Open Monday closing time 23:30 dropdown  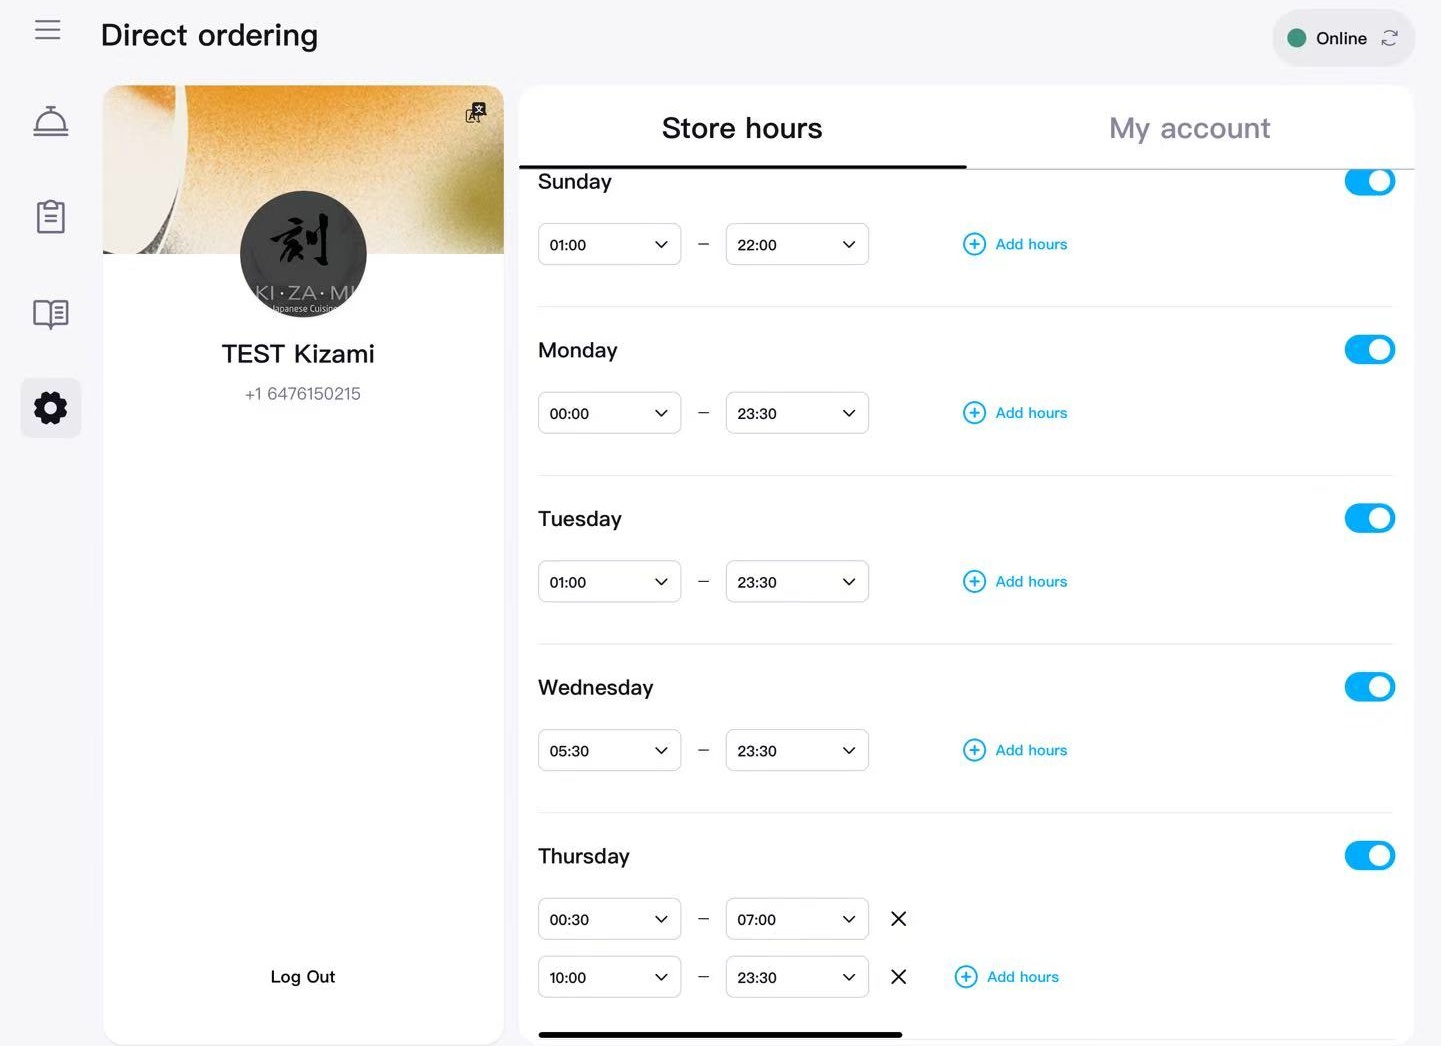point(797,413)
